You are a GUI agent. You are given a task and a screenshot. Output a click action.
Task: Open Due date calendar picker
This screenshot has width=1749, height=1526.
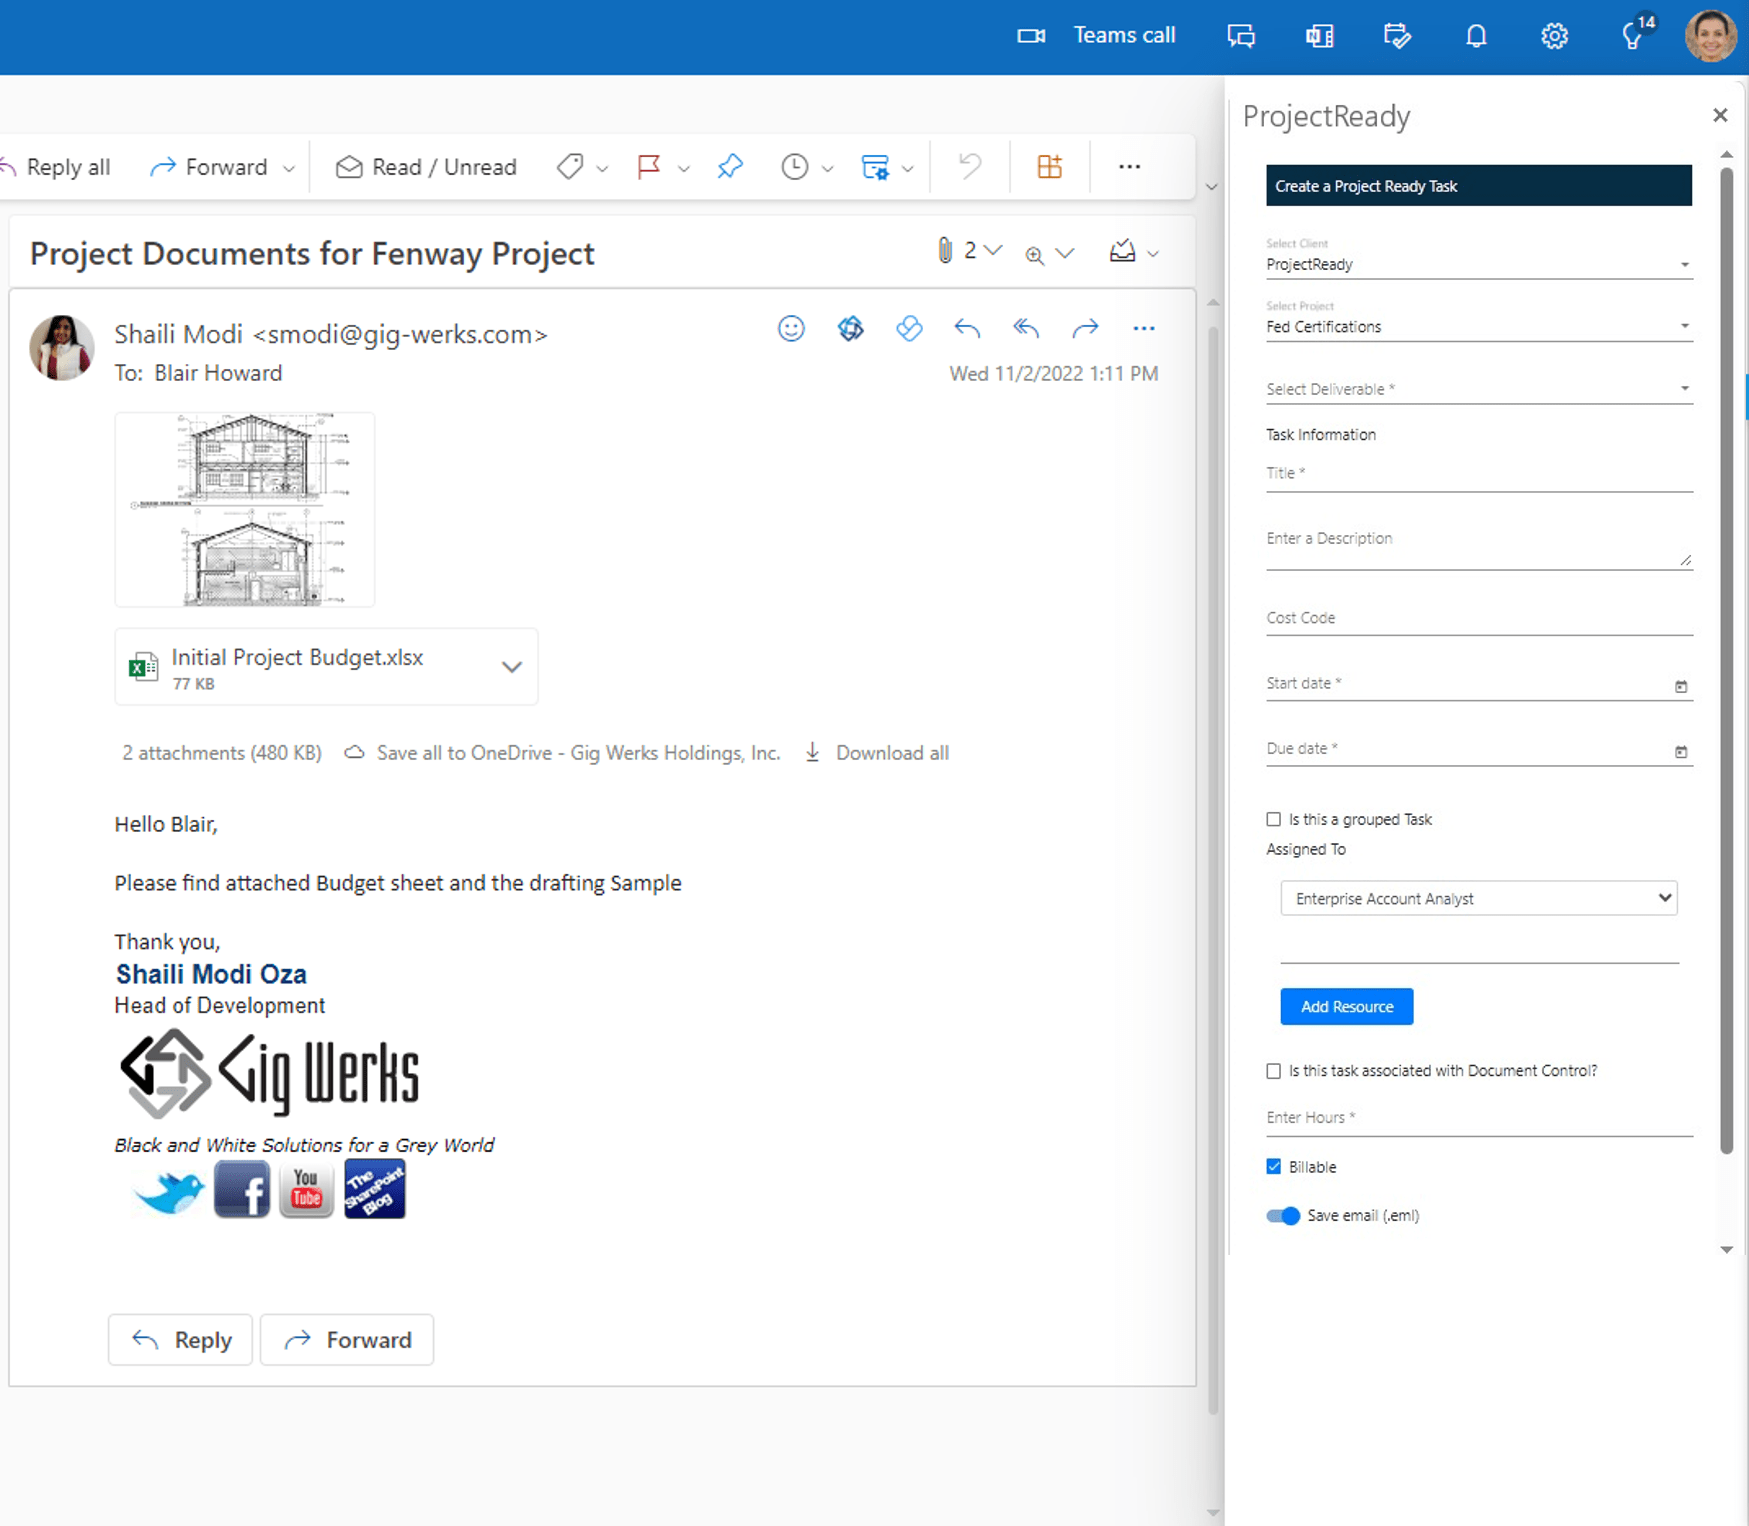pos(1680,751)
